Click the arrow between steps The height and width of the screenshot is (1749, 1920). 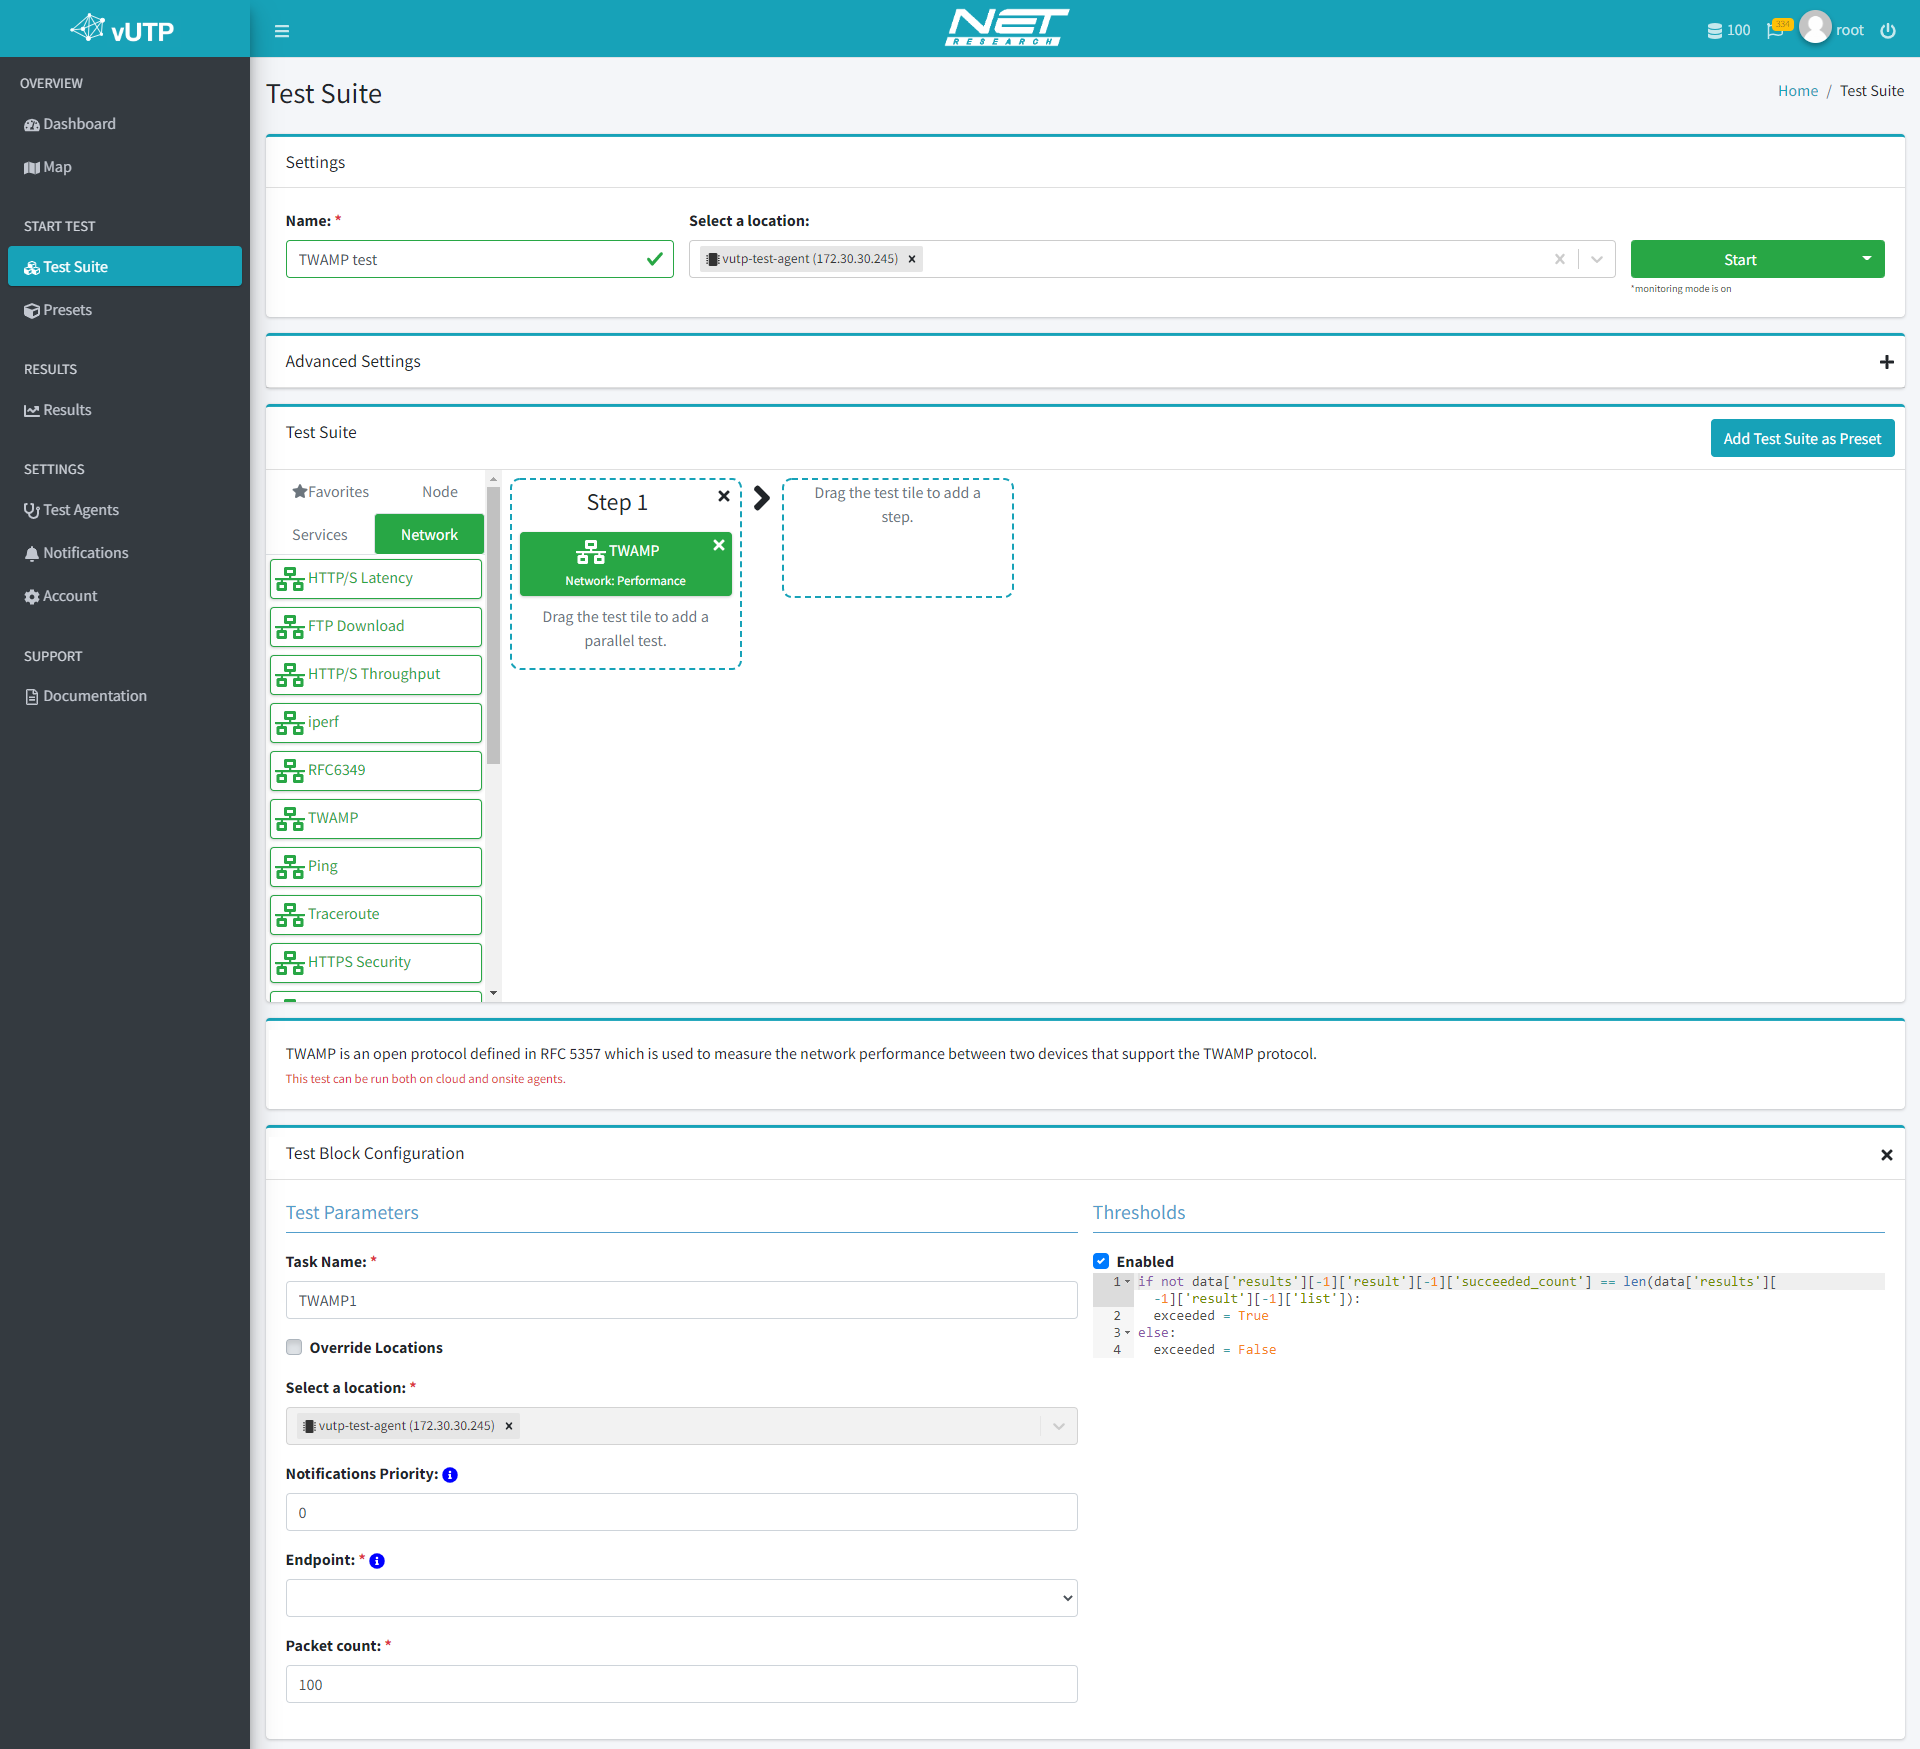pos(762,498)
